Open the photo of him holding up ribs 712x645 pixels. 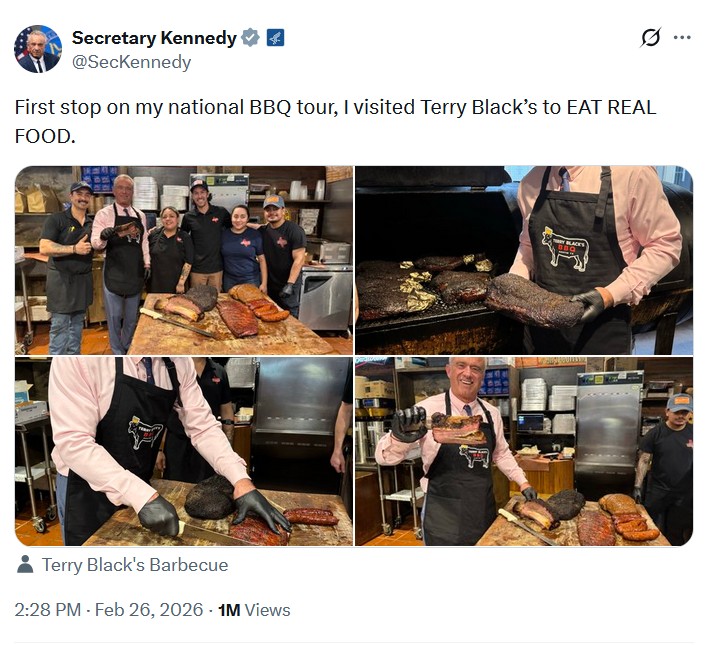524,452
